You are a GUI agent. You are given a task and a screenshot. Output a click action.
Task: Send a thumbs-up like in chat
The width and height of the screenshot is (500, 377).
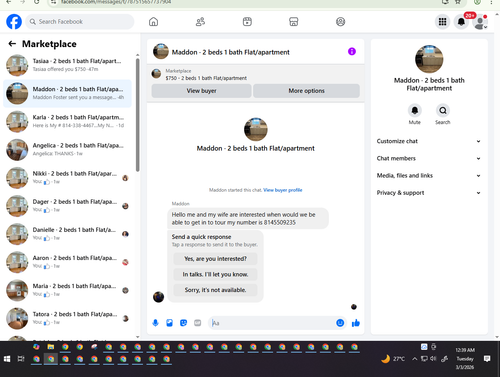(356, 323)
